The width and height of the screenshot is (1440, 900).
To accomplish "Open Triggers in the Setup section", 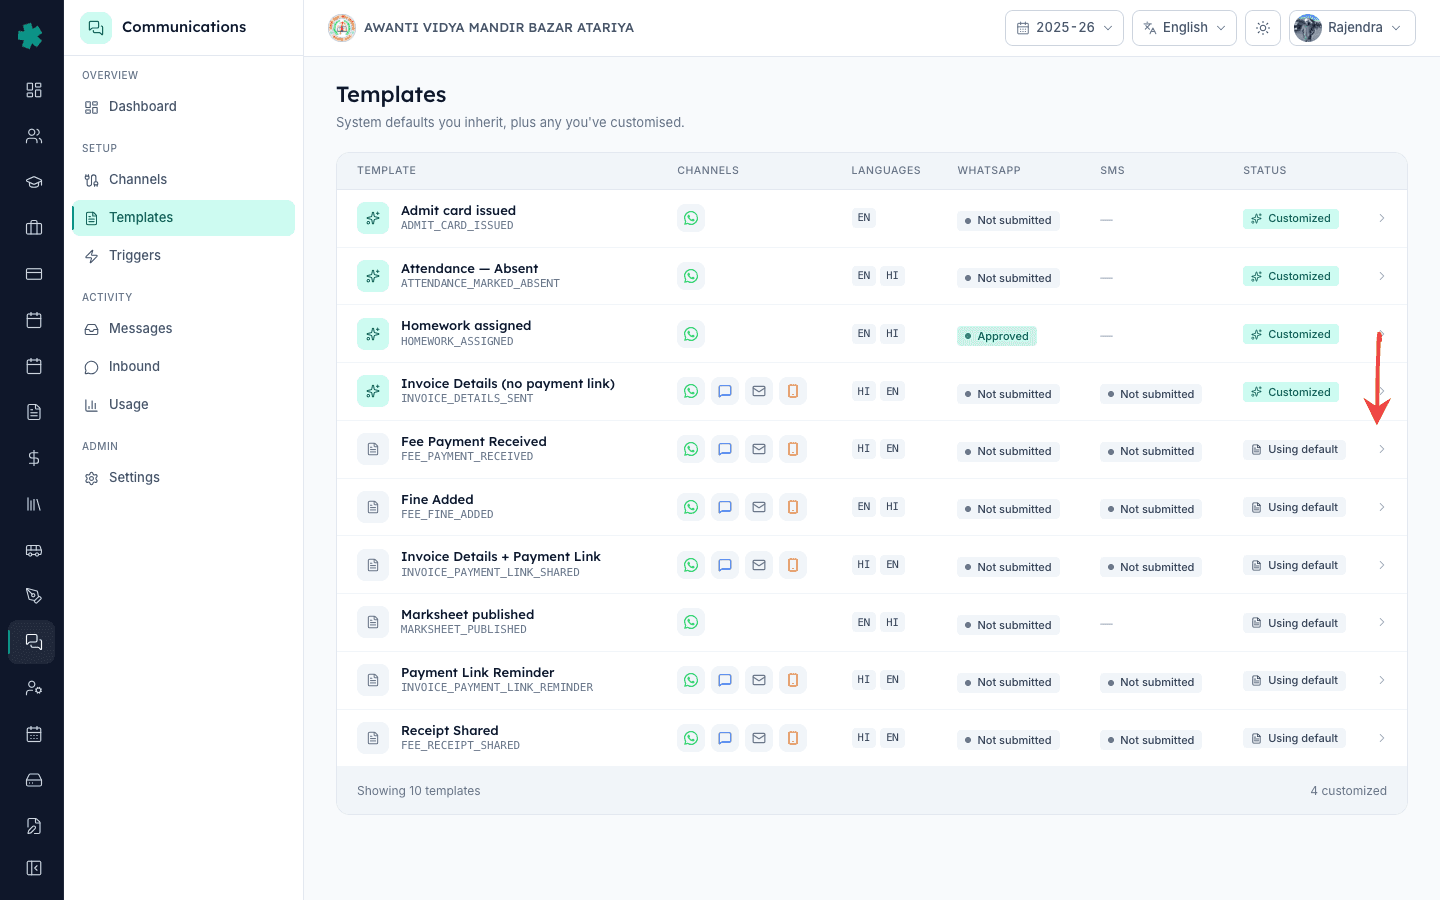I will pos(183,256).
